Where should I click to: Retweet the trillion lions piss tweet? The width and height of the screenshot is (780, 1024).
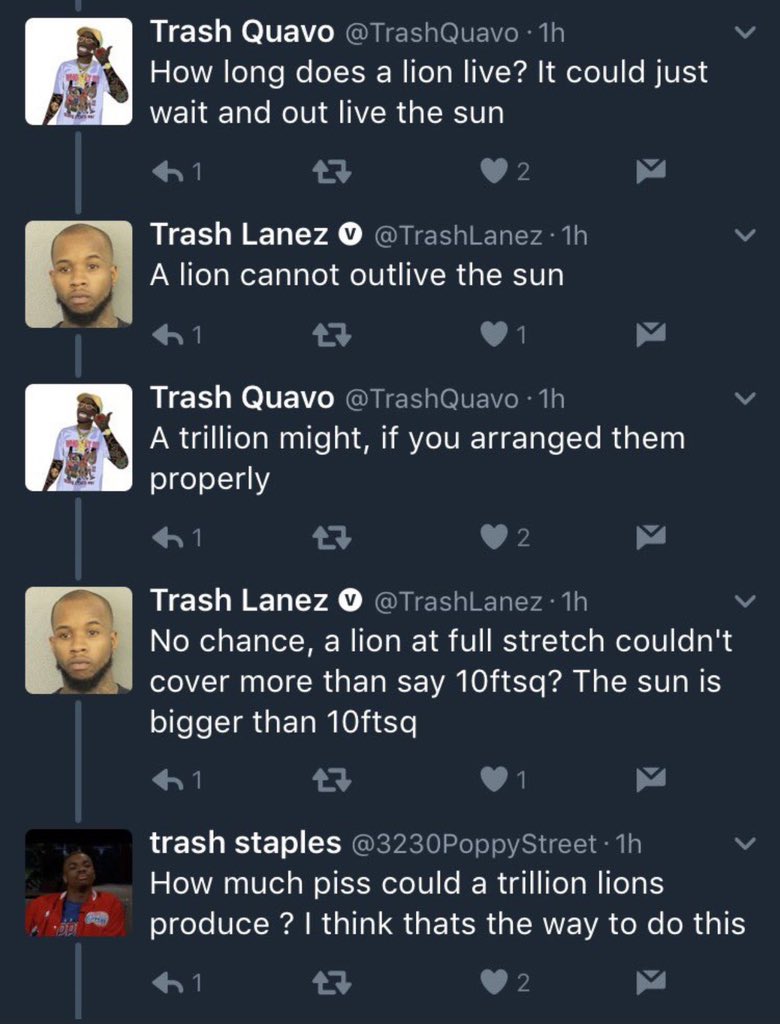coord(332,982)
